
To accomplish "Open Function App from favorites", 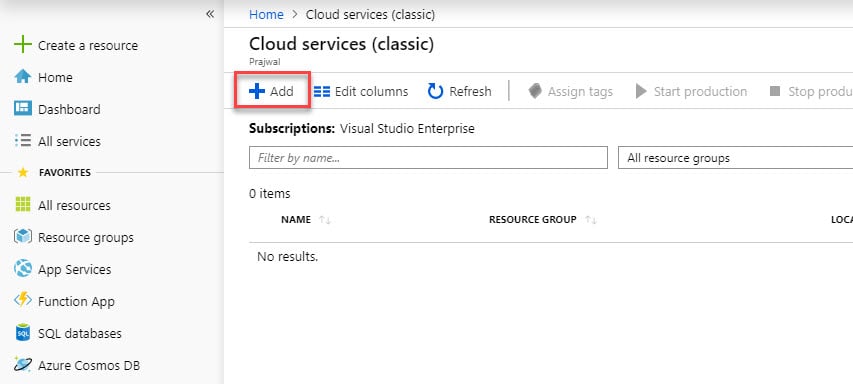I will (76, 301).
